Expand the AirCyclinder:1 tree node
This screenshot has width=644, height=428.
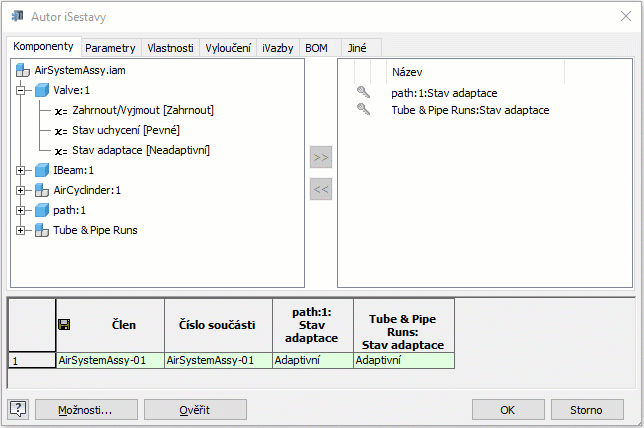pos(21,191)
